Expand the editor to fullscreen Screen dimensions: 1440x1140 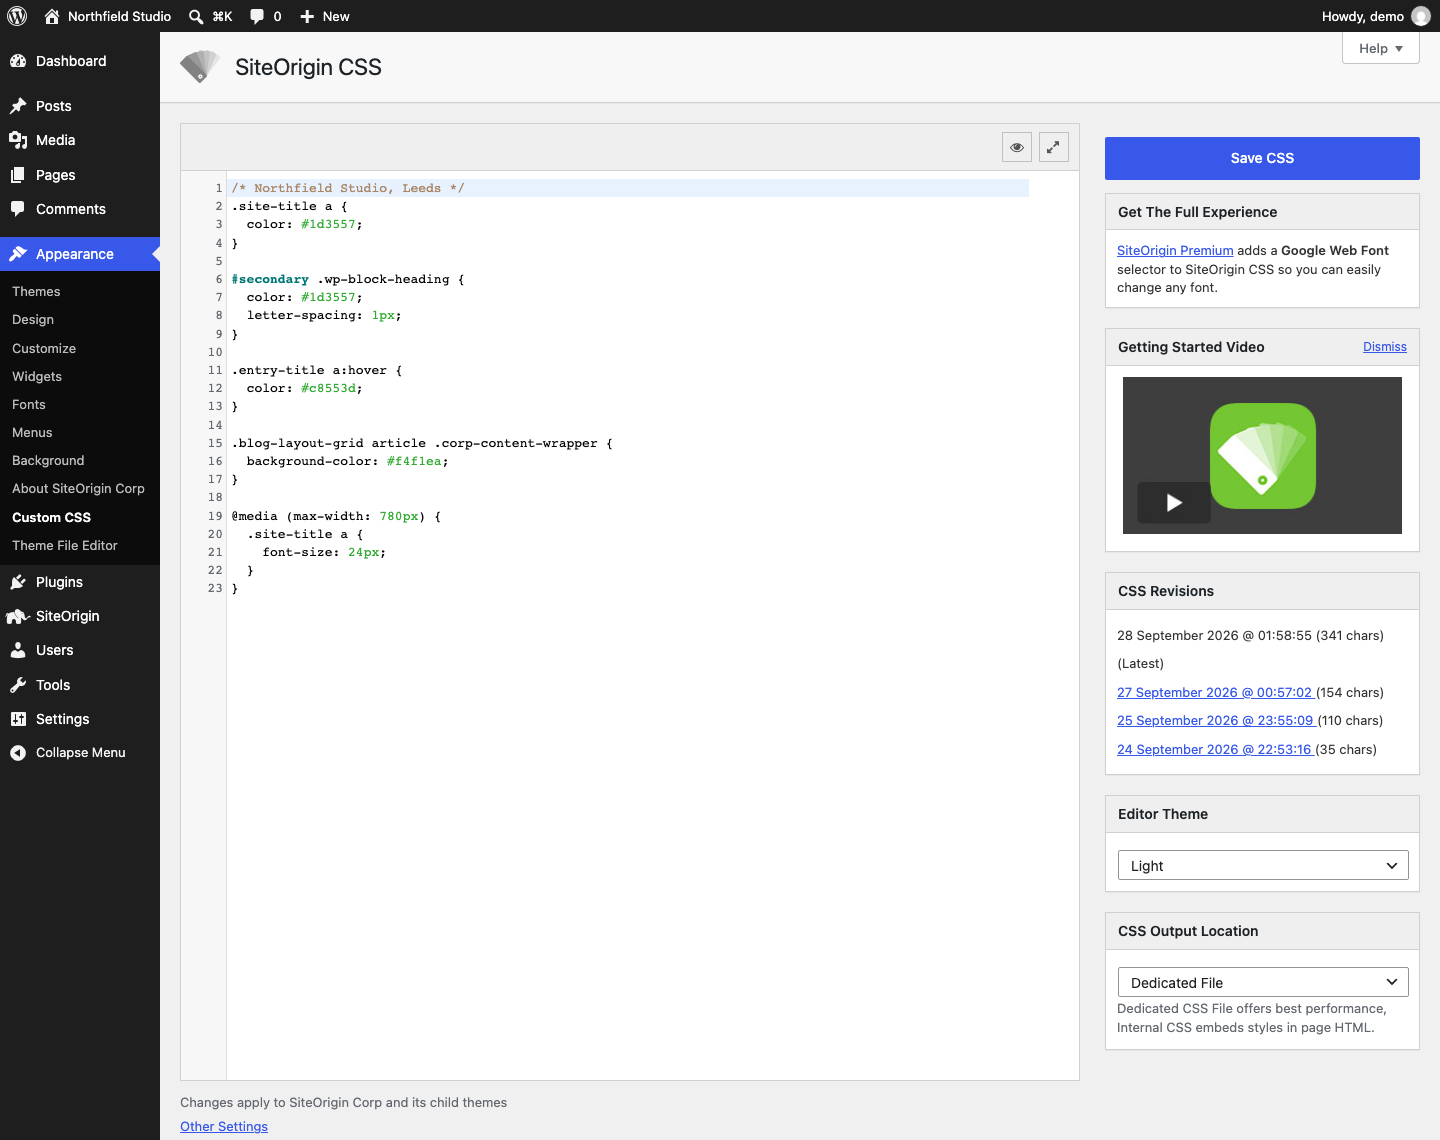(x=1054, y=147)
